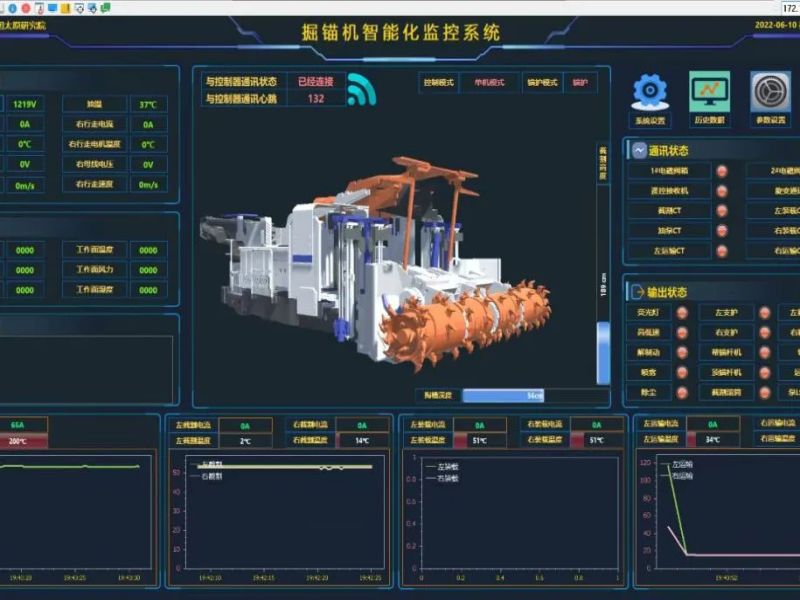Click the 控制模式 label tab
This screenshot has width=800, height=600.
coord(439,83)
